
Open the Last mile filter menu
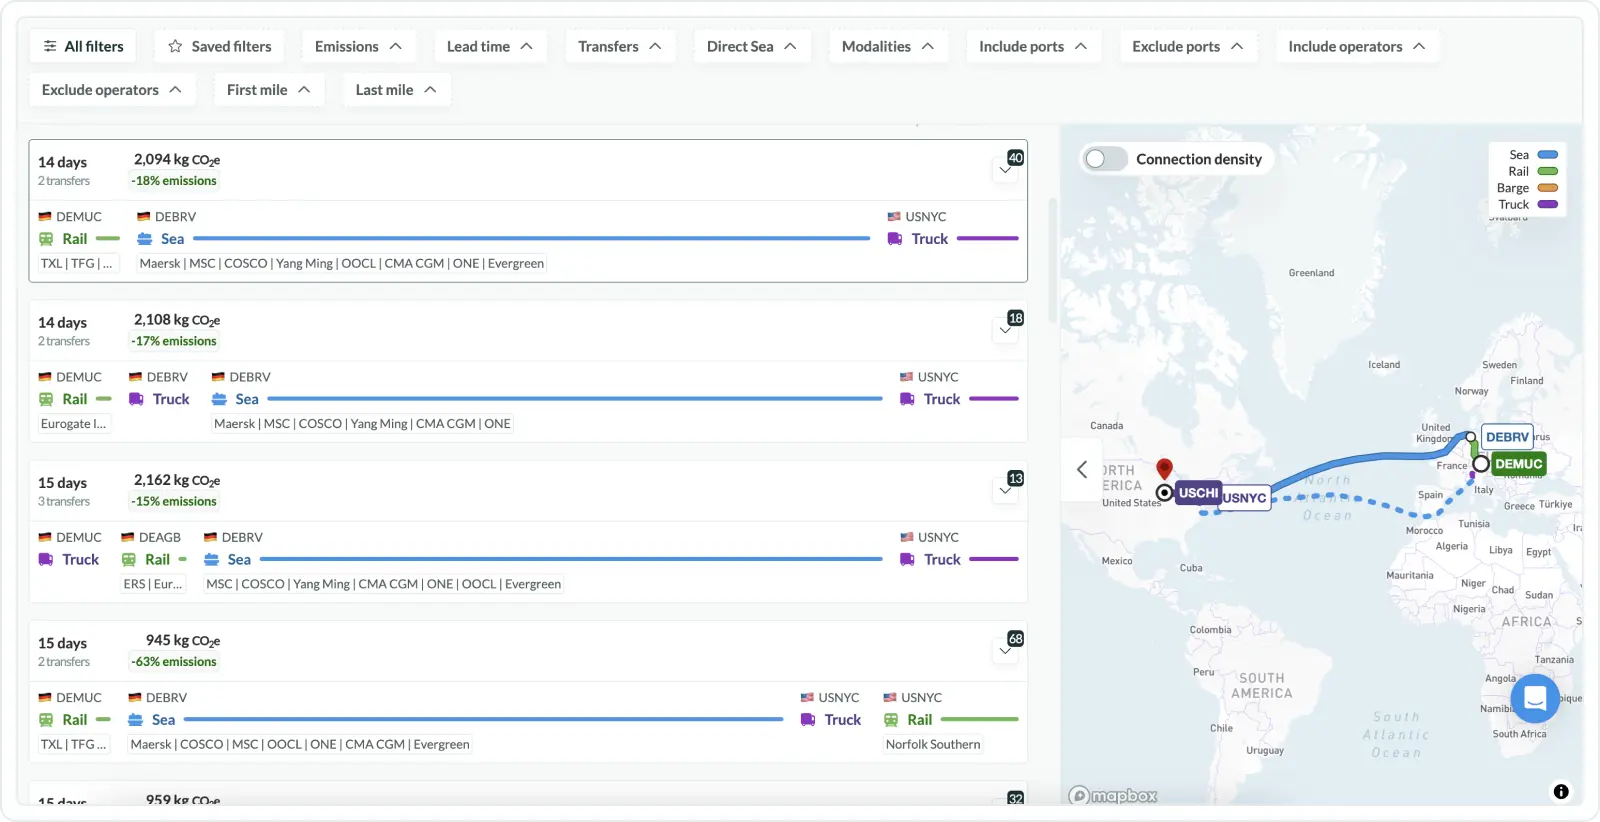click(x=395, y=90)
